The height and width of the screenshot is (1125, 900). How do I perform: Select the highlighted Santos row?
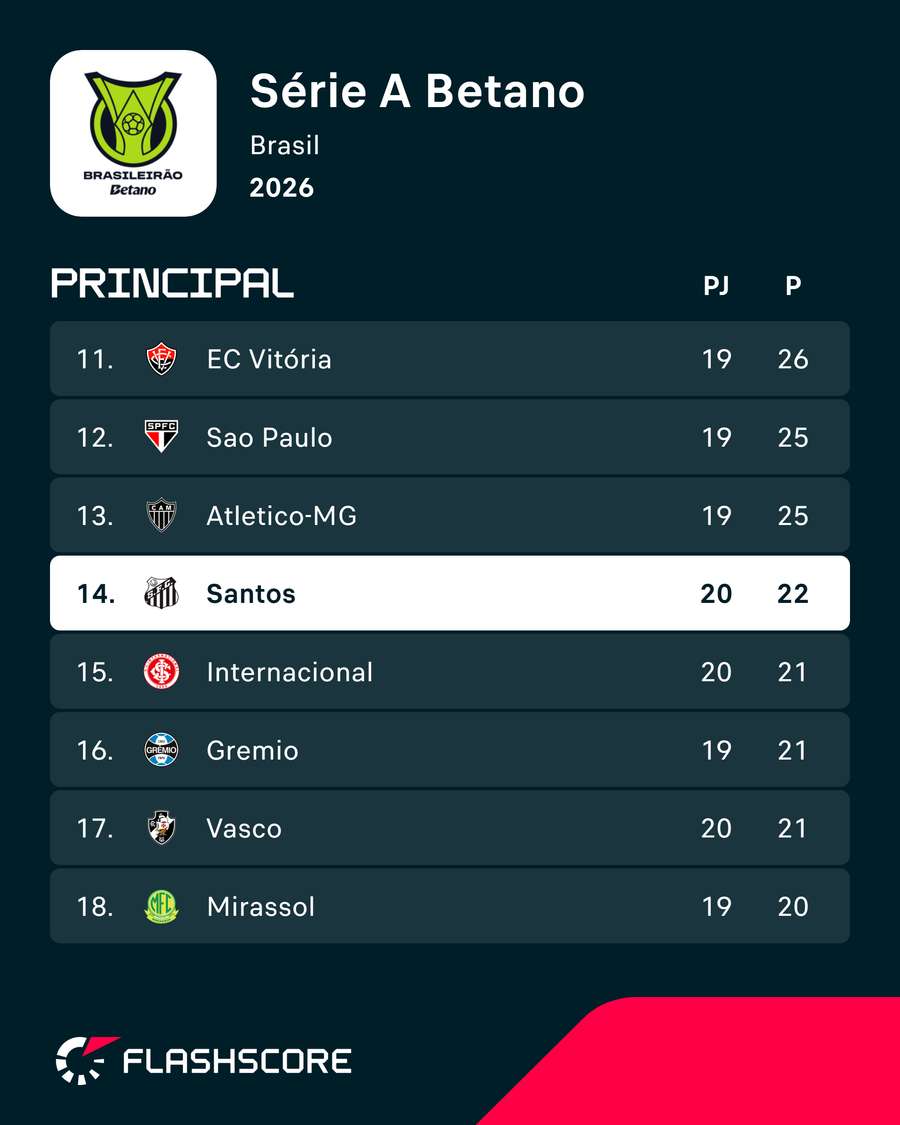[x=450, y=593]
